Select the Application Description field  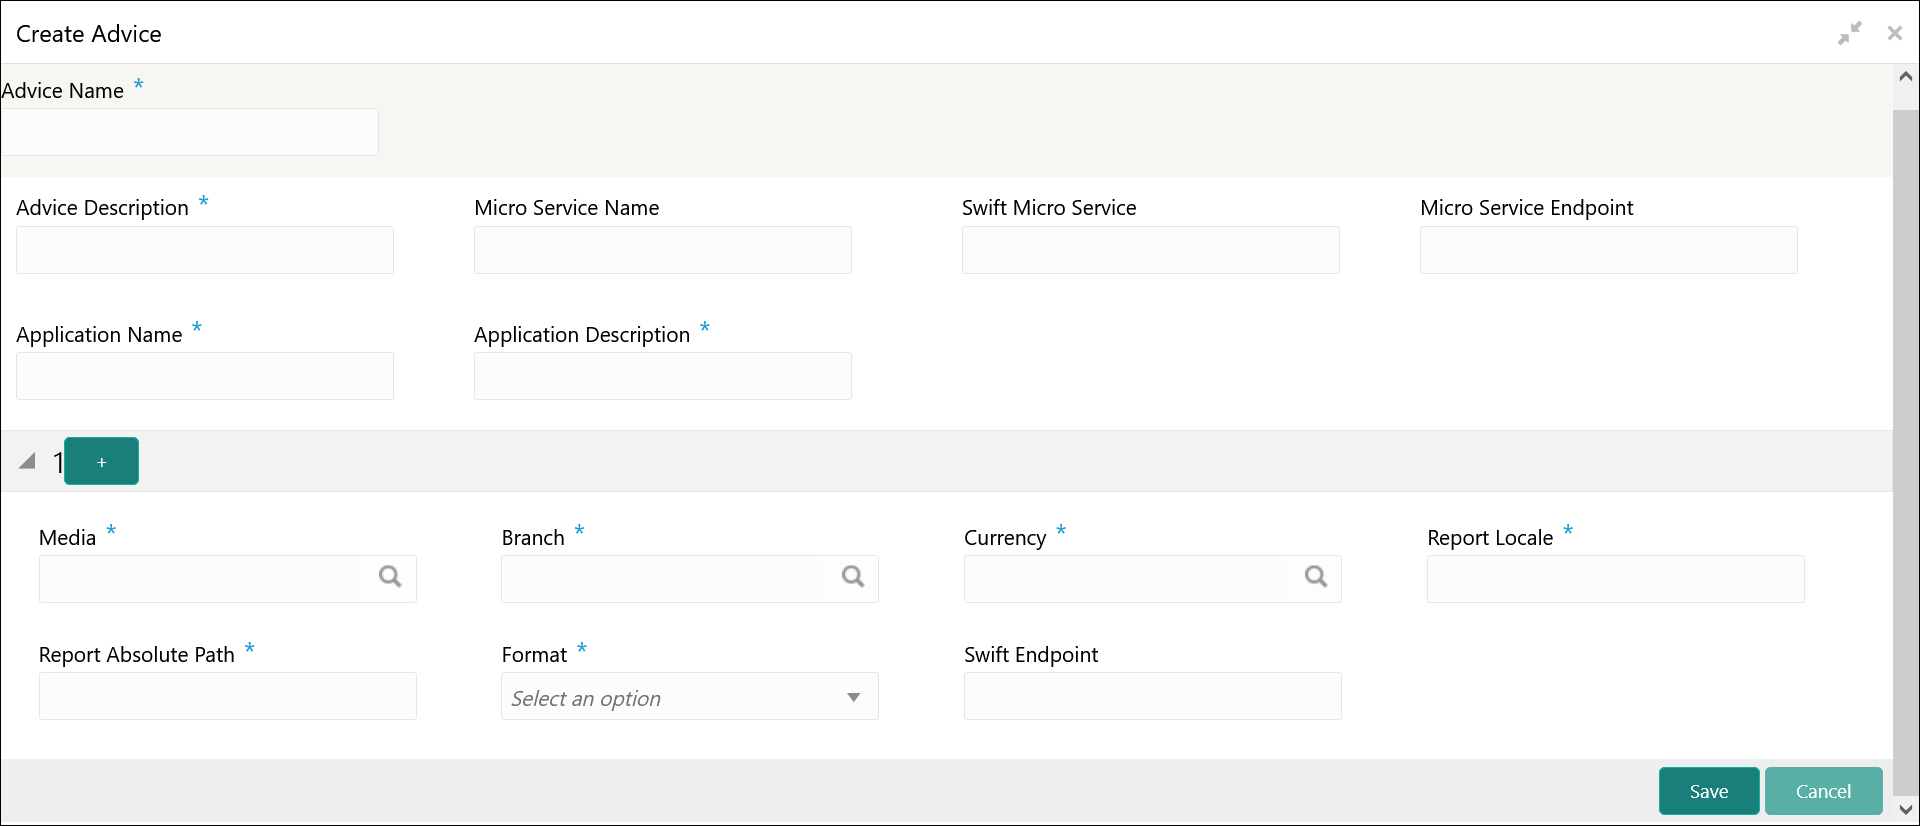click(x=663, y=376)
